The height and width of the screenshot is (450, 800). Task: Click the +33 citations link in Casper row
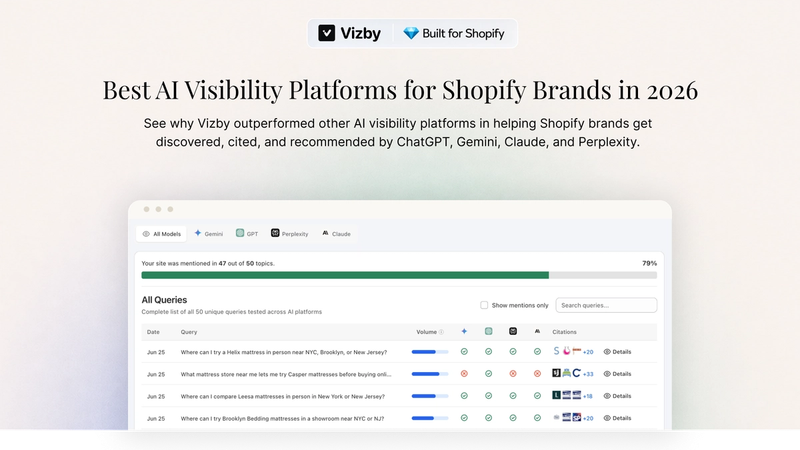click(x=588, y=374)
